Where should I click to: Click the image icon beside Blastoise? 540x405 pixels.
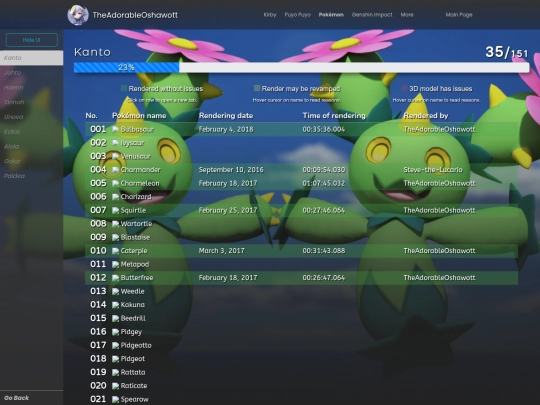pyautogui.click(x=115, y=237)
